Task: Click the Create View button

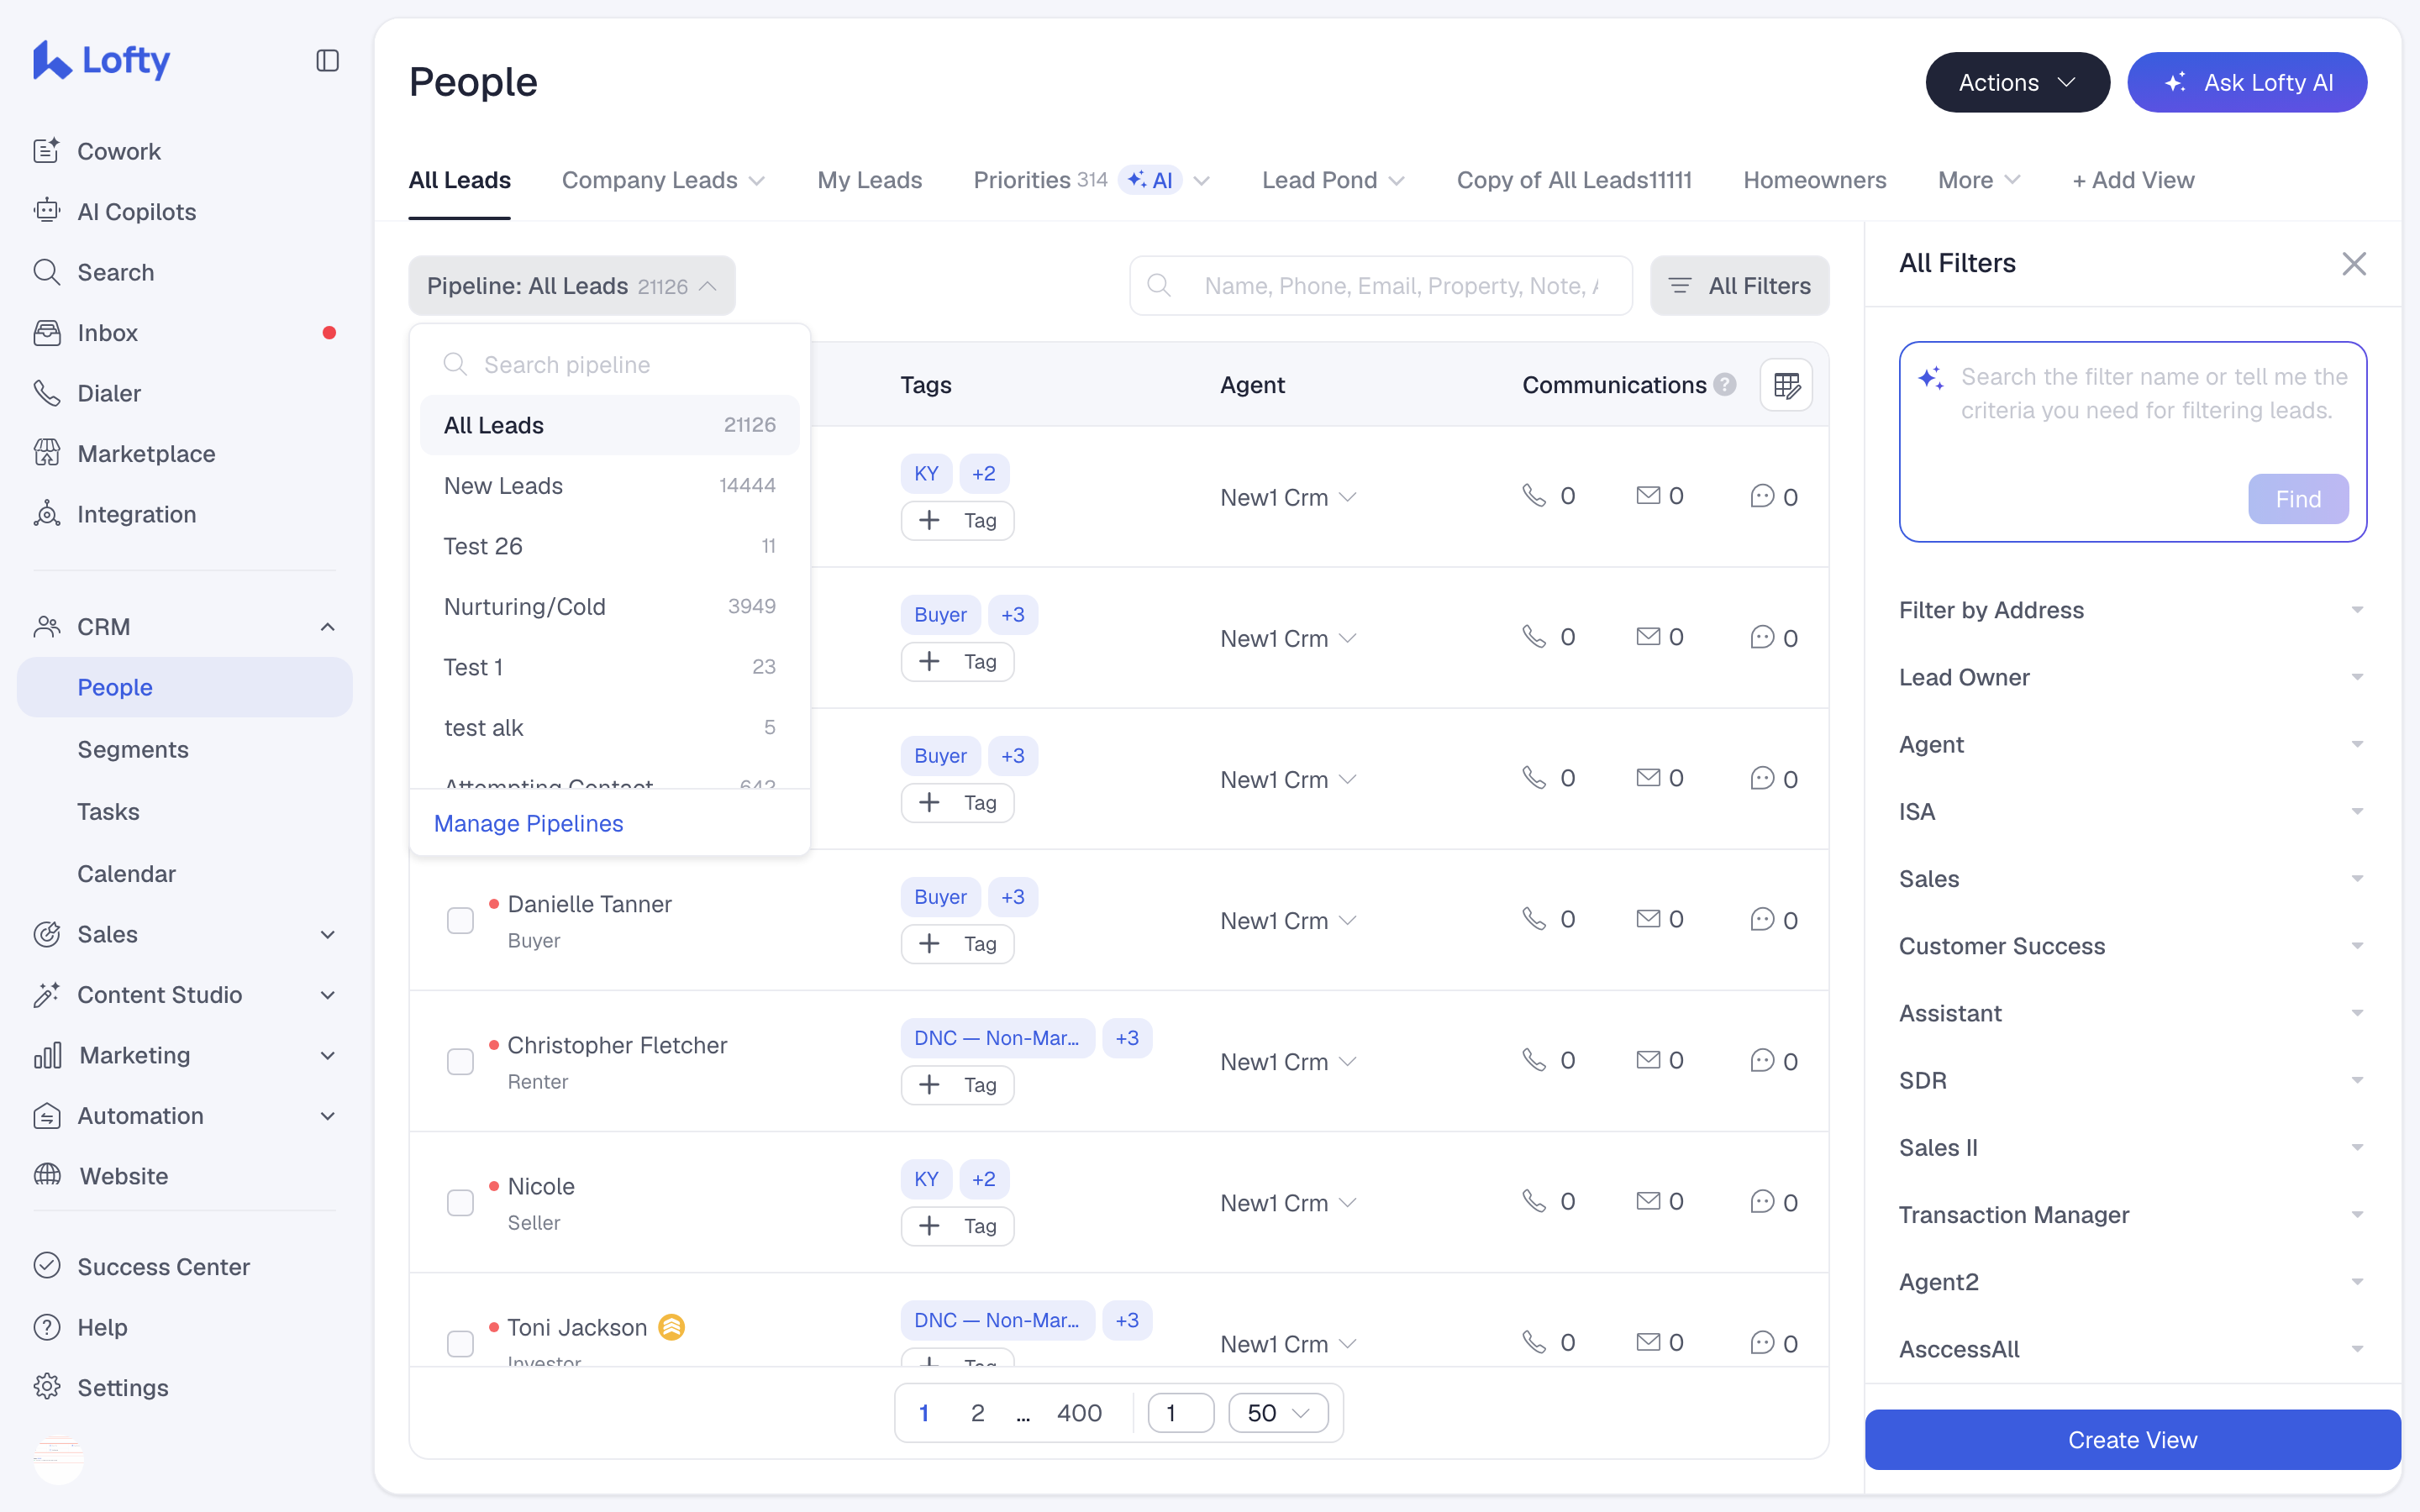Action: point(2132,1440)
